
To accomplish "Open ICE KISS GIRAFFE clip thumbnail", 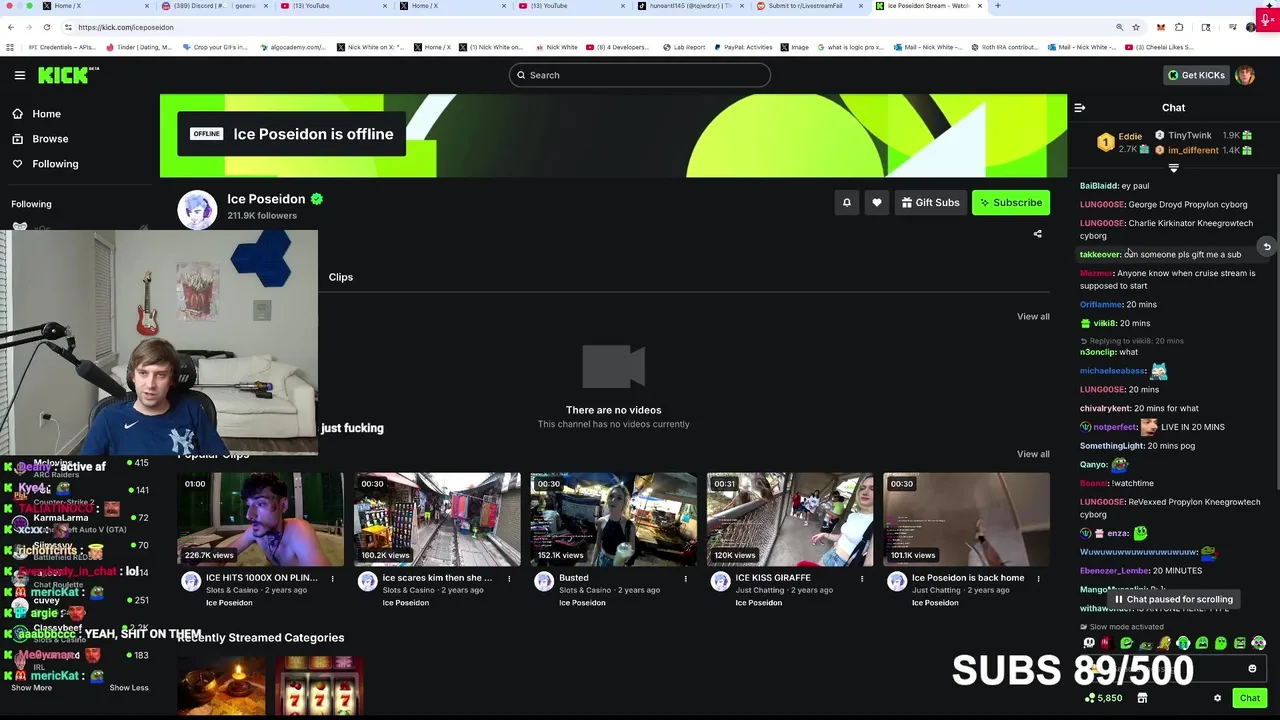I will pos(790,519).
